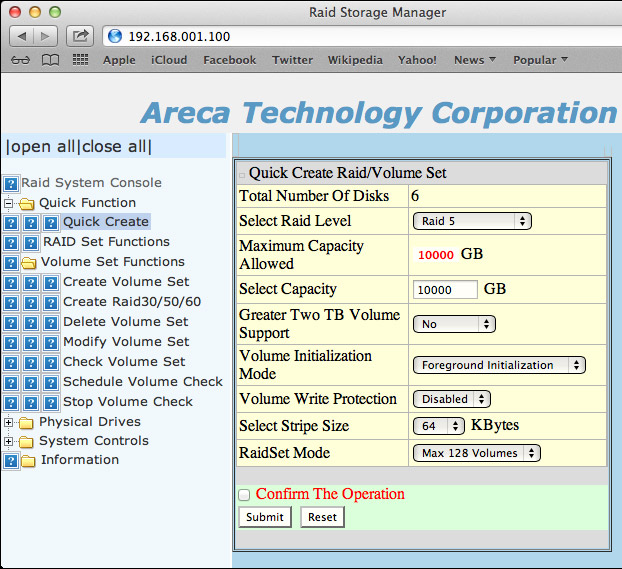Image resolution: width=622 pixels, height=569 pixels.
Task: Show Top Sites grid icon
Action: pos(80,60)
